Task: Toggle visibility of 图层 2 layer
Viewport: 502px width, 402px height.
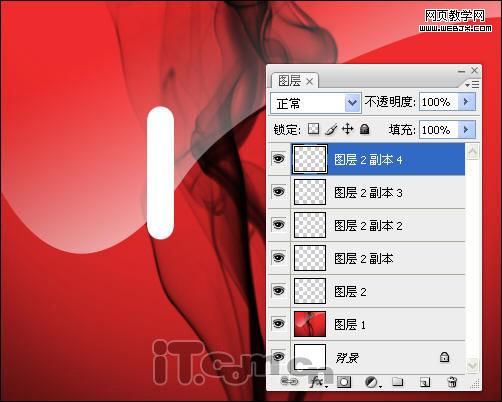Action: 279,290
